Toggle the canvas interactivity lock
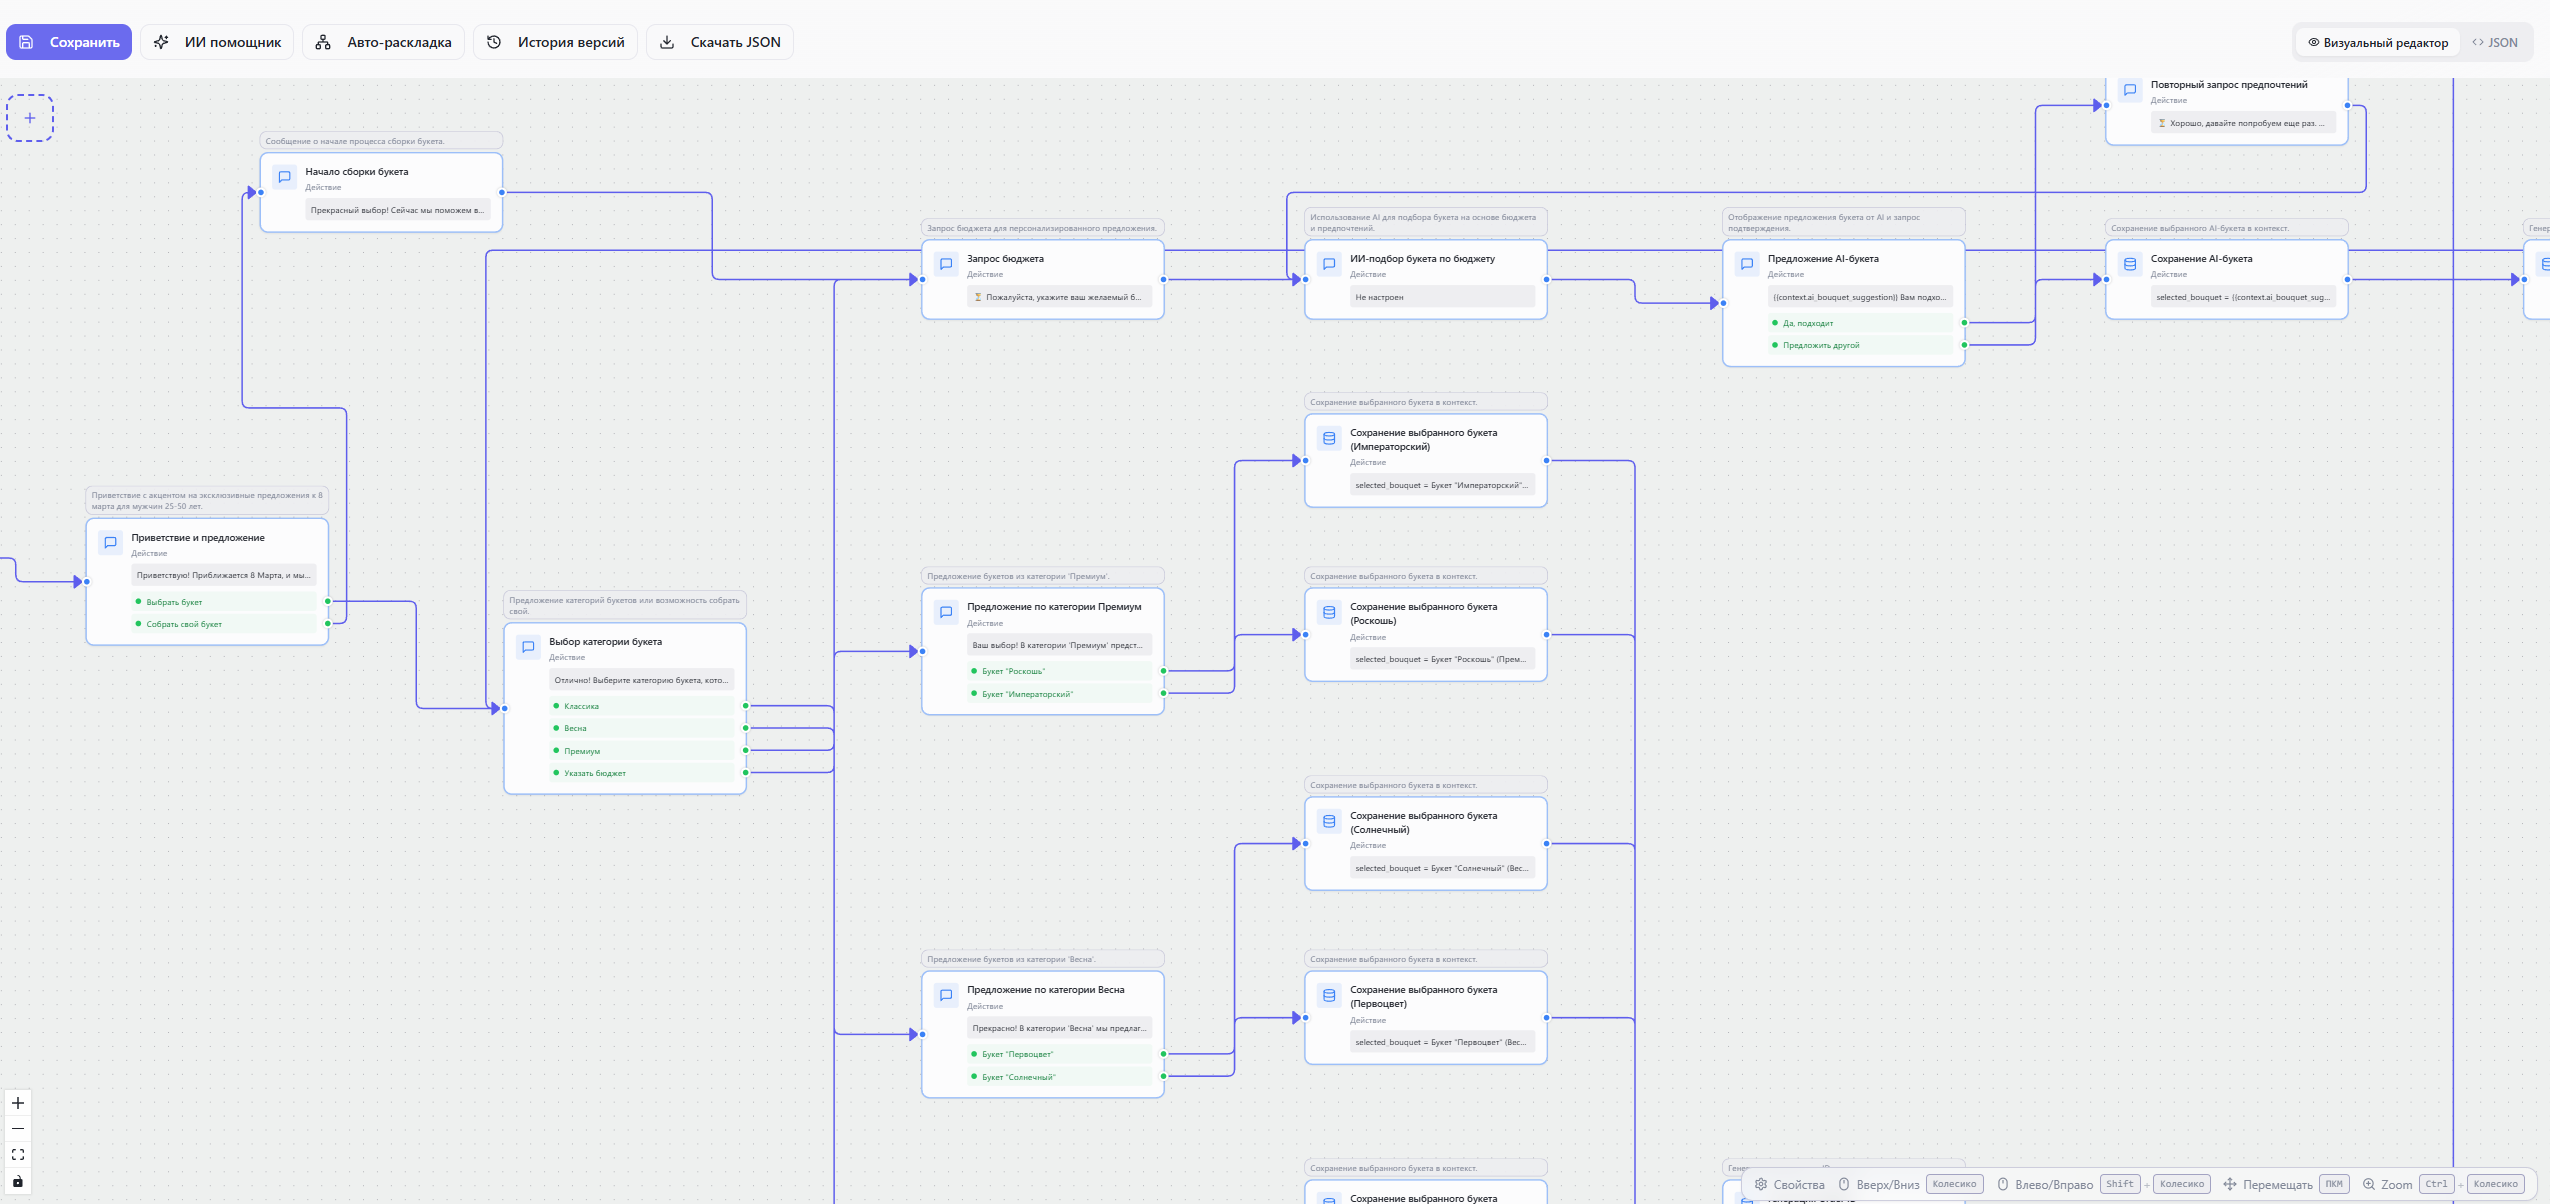 18,1181
